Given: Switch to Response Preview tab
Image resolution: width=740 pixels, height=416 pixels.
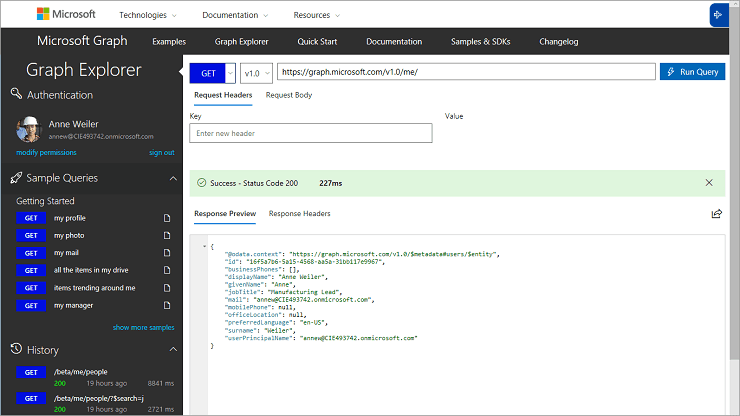Looking at the screenshot, I should [225, 213].
